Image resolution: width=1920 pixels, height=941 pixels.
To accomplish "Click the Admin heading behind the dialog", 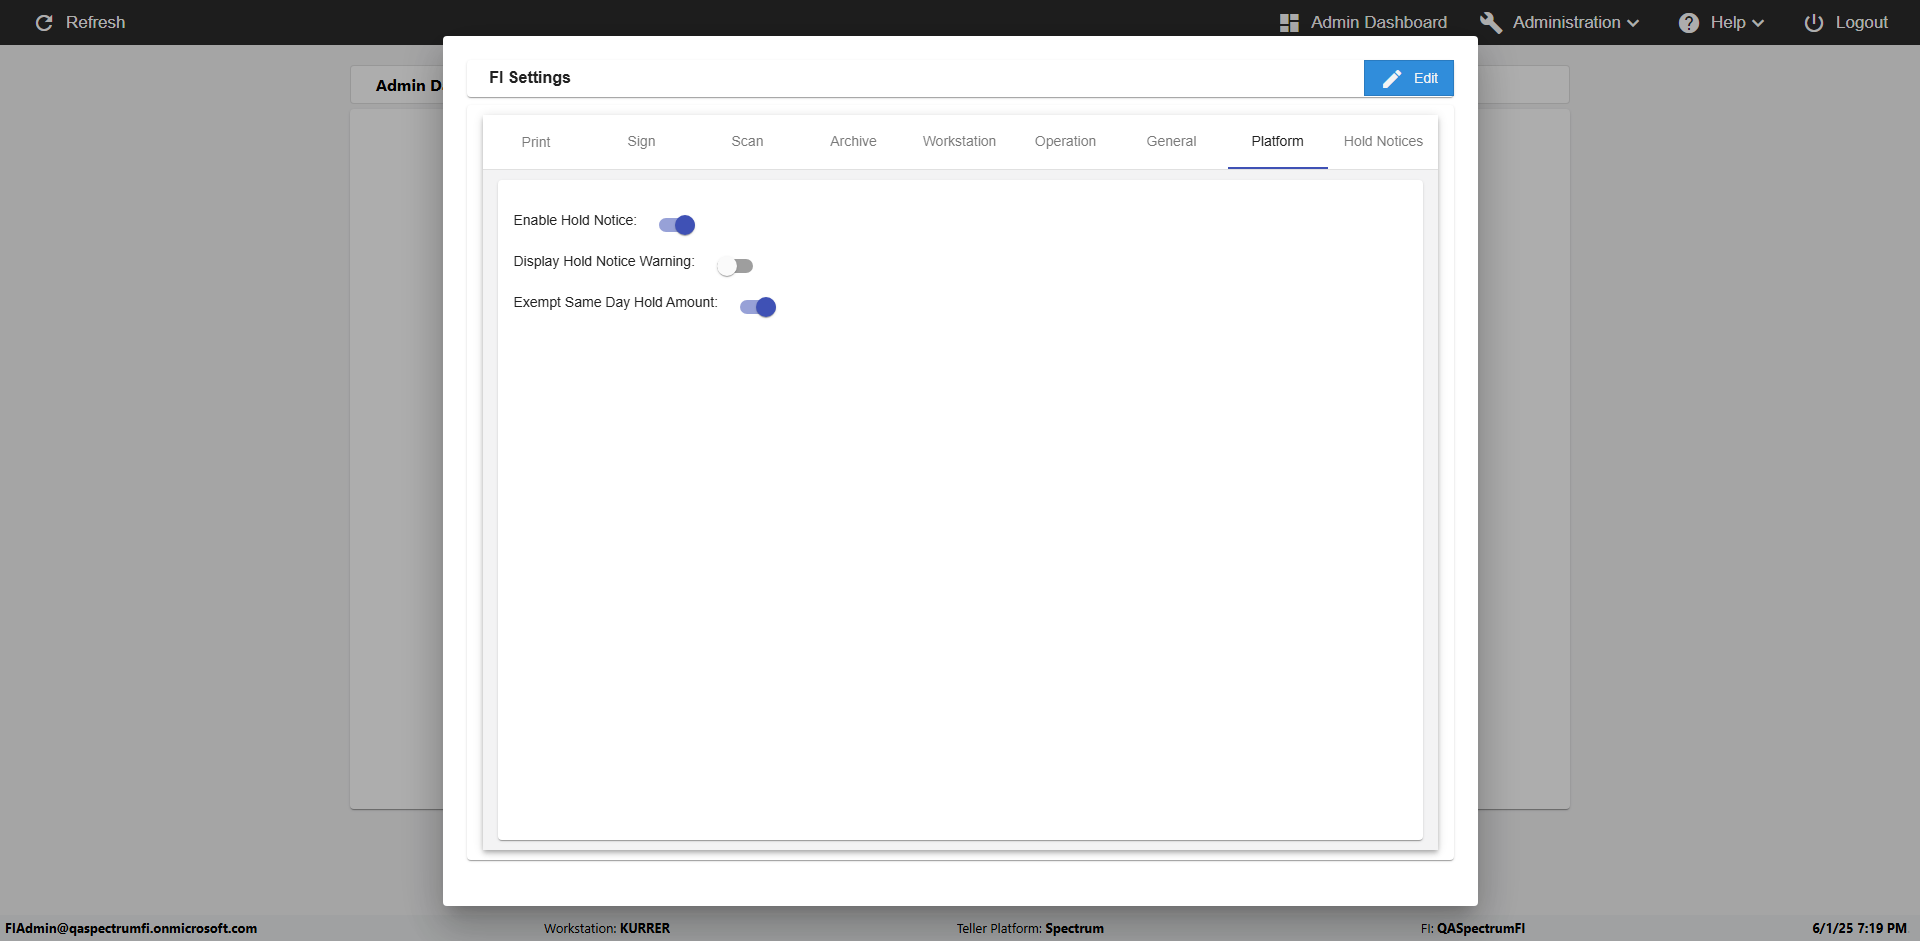I will [x=408, y=86].
